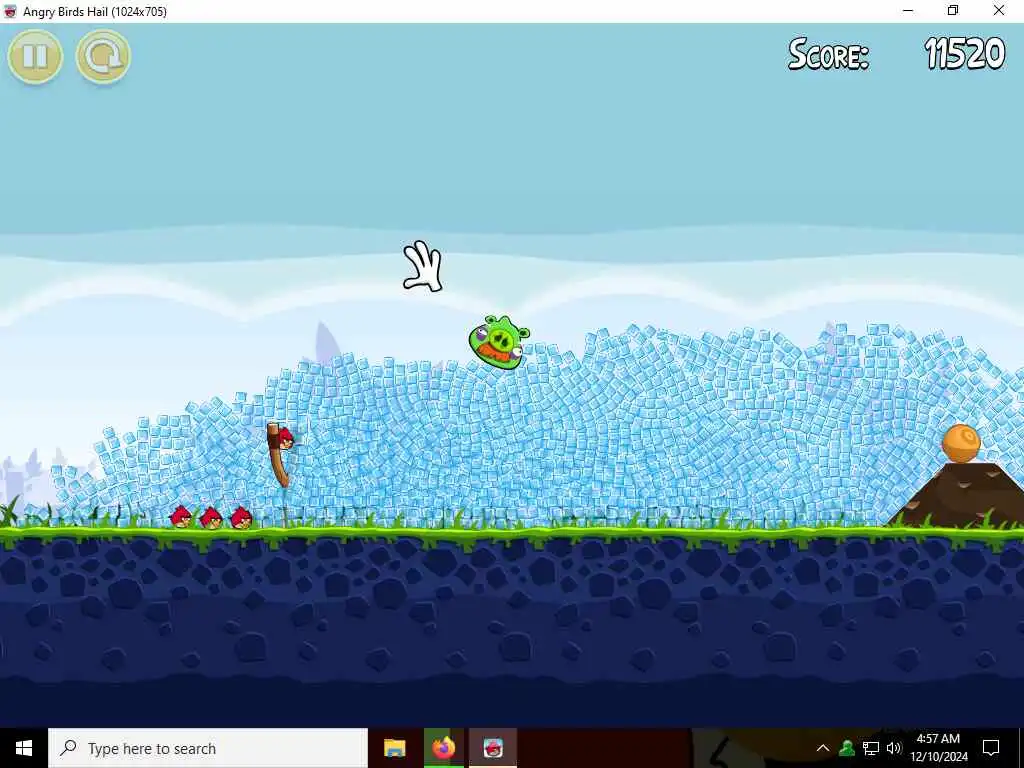The height and width of the screenshot is (768, 1024).
Task: Click the brown dirt mound
Action: [x=958, y=494]
